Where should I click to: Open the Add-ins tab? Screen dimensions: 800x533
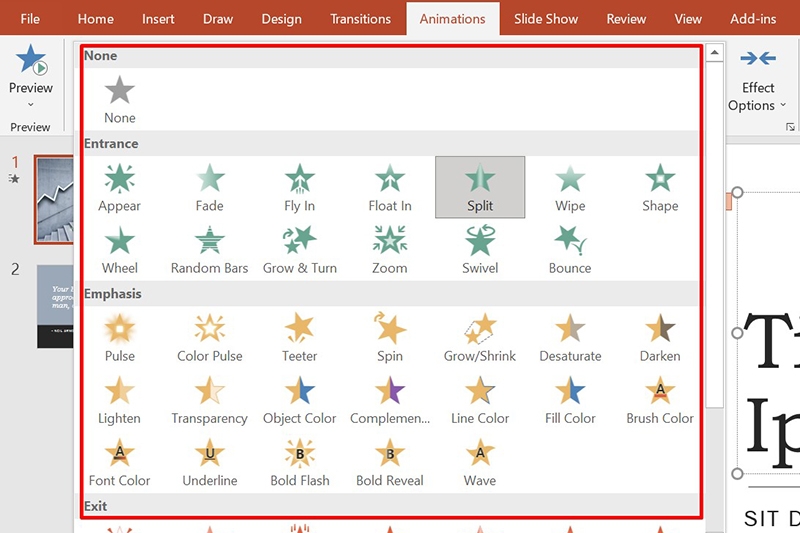[x=753, y=19]
